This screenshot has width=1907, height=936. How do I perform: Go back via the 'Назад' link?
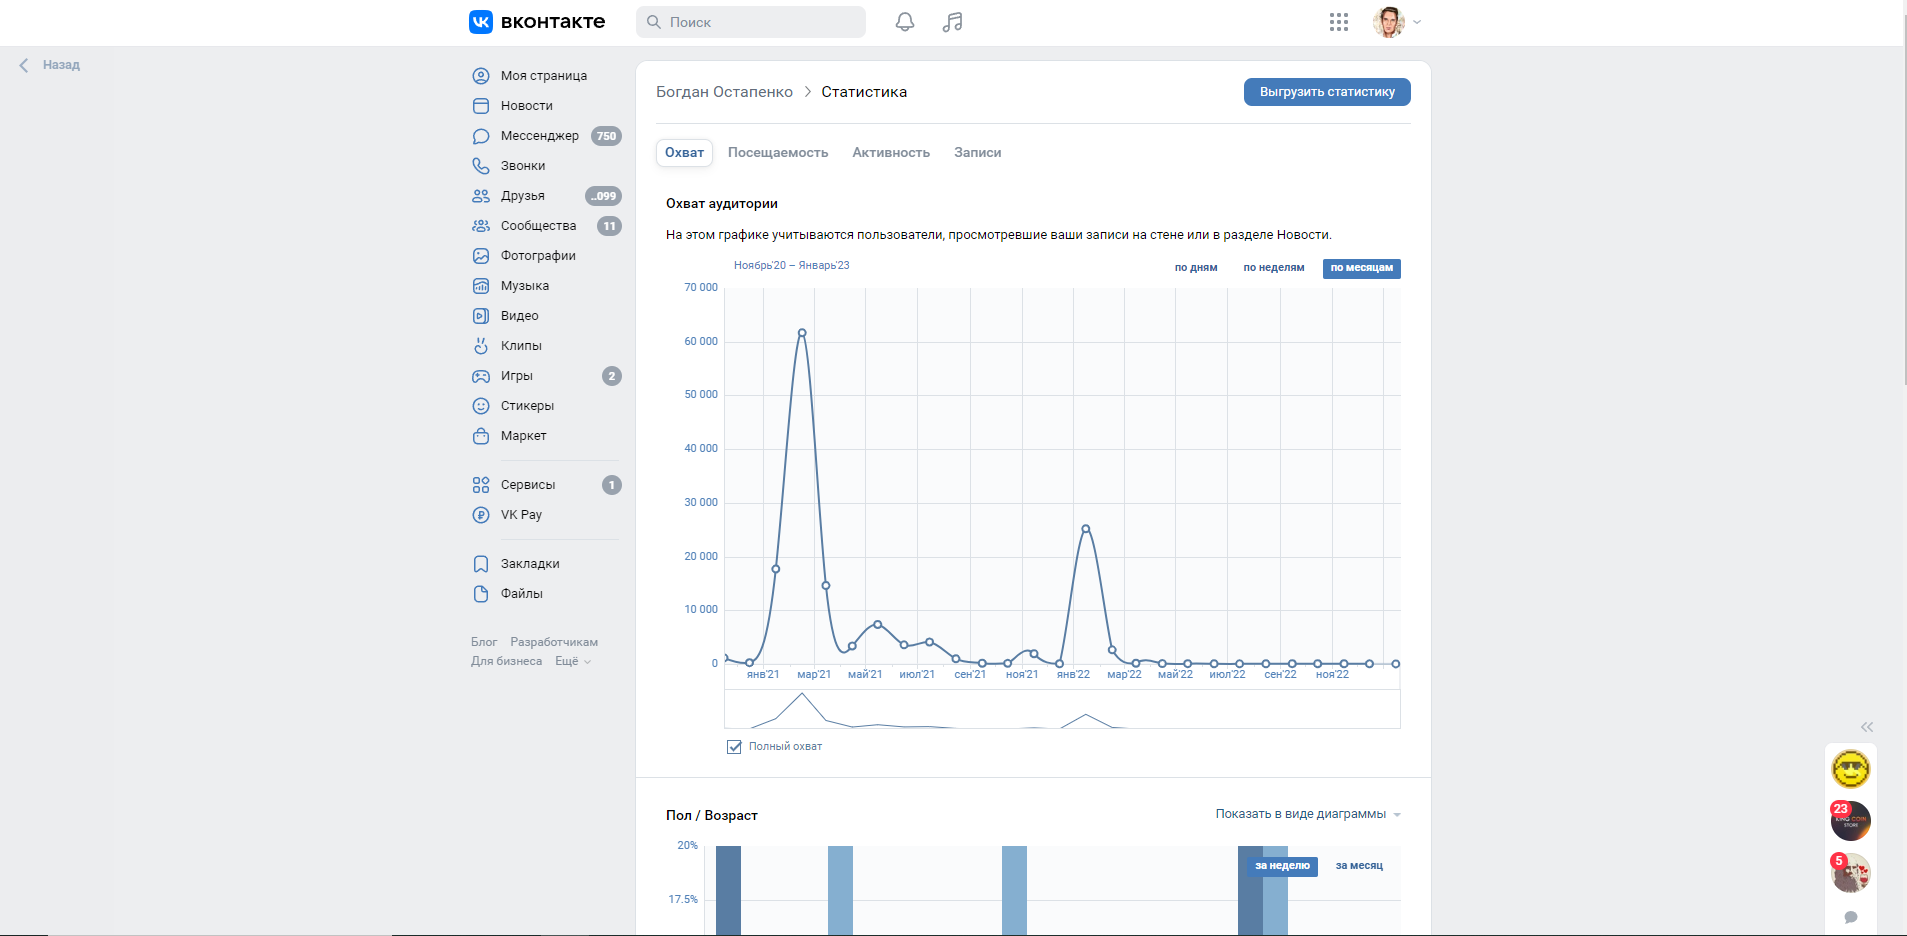[51, 65]
